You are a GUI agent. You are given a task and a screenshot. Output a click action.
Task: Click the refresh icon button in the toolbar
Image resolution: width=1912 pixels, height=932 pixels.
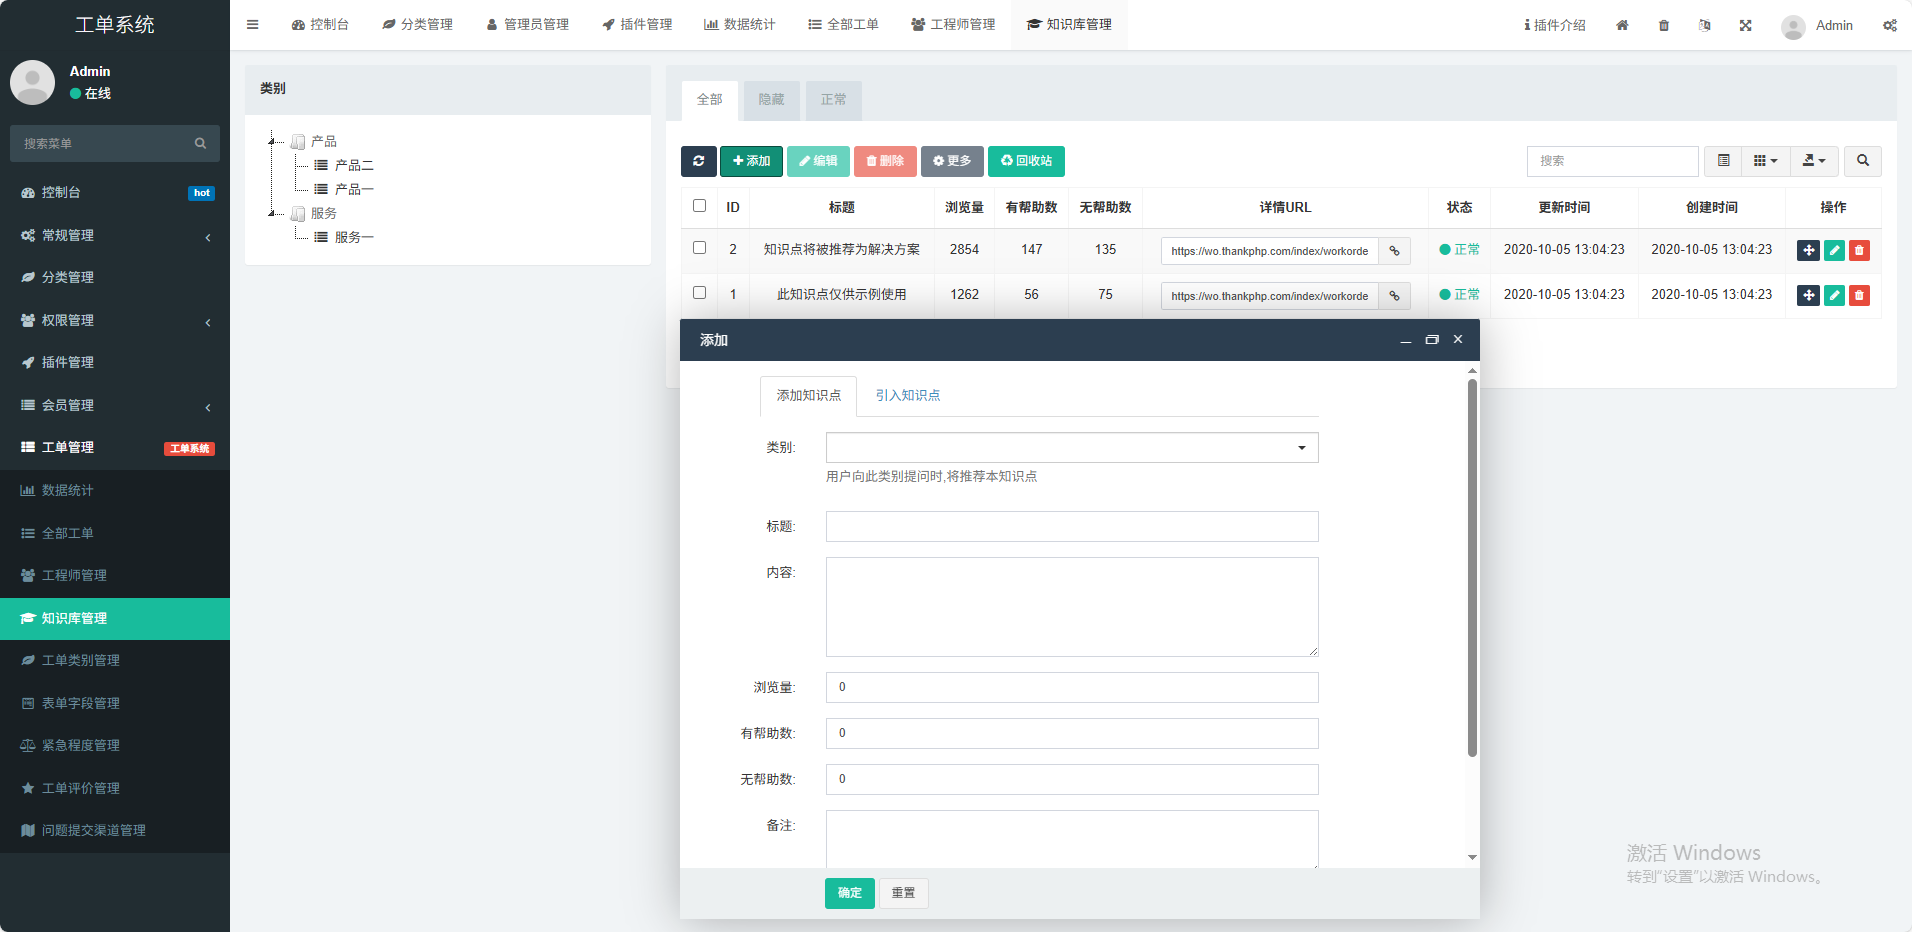pos(698,161)
